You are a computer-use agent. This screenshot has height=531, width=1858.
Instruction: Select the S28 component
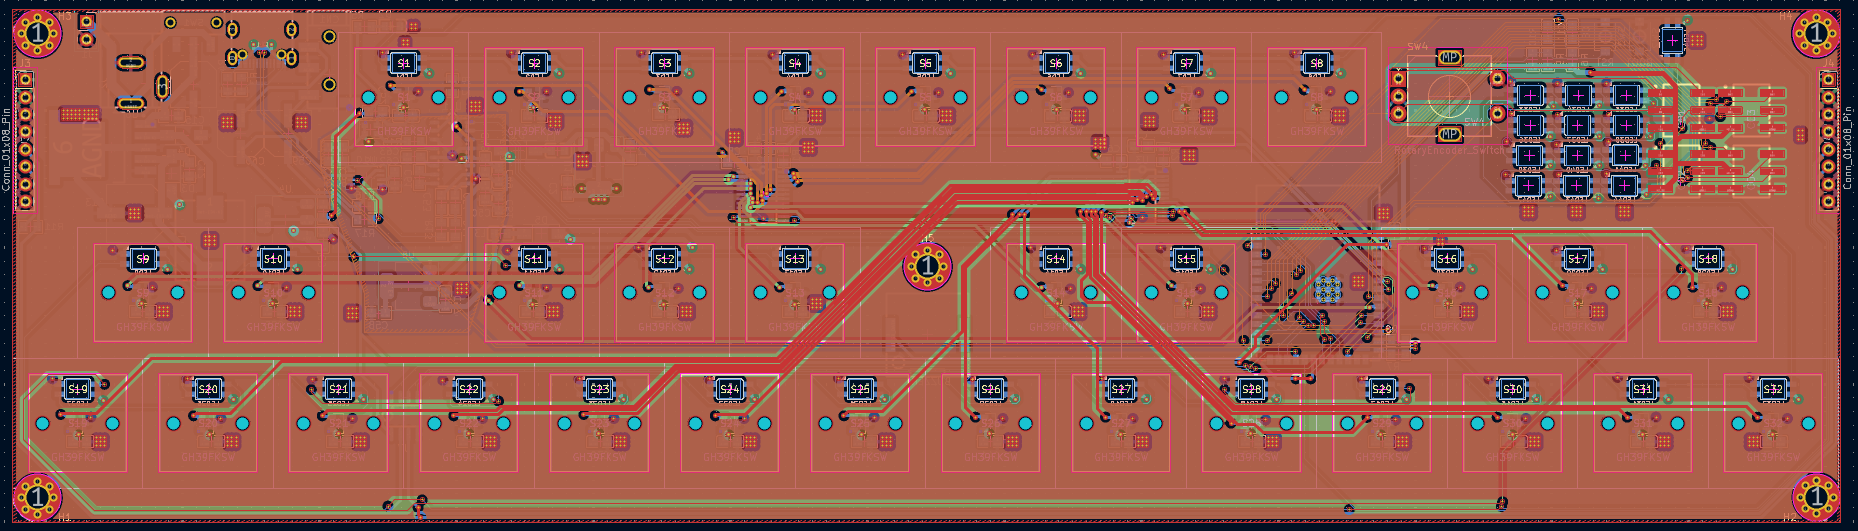point(1251,389)
